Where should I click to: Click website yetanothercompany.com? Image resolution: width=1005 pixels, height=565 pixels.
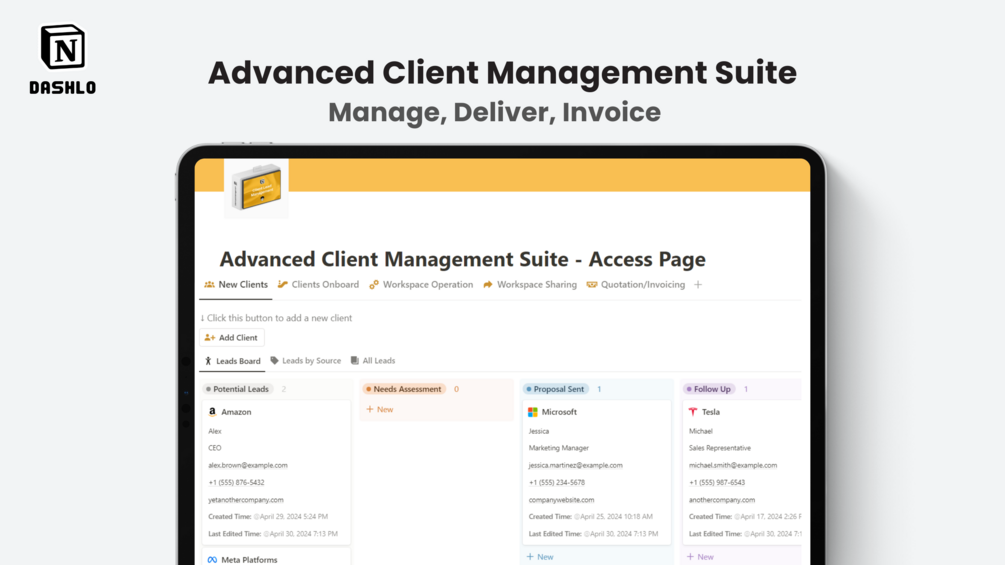pyautogui.click(x=245, y=500)
